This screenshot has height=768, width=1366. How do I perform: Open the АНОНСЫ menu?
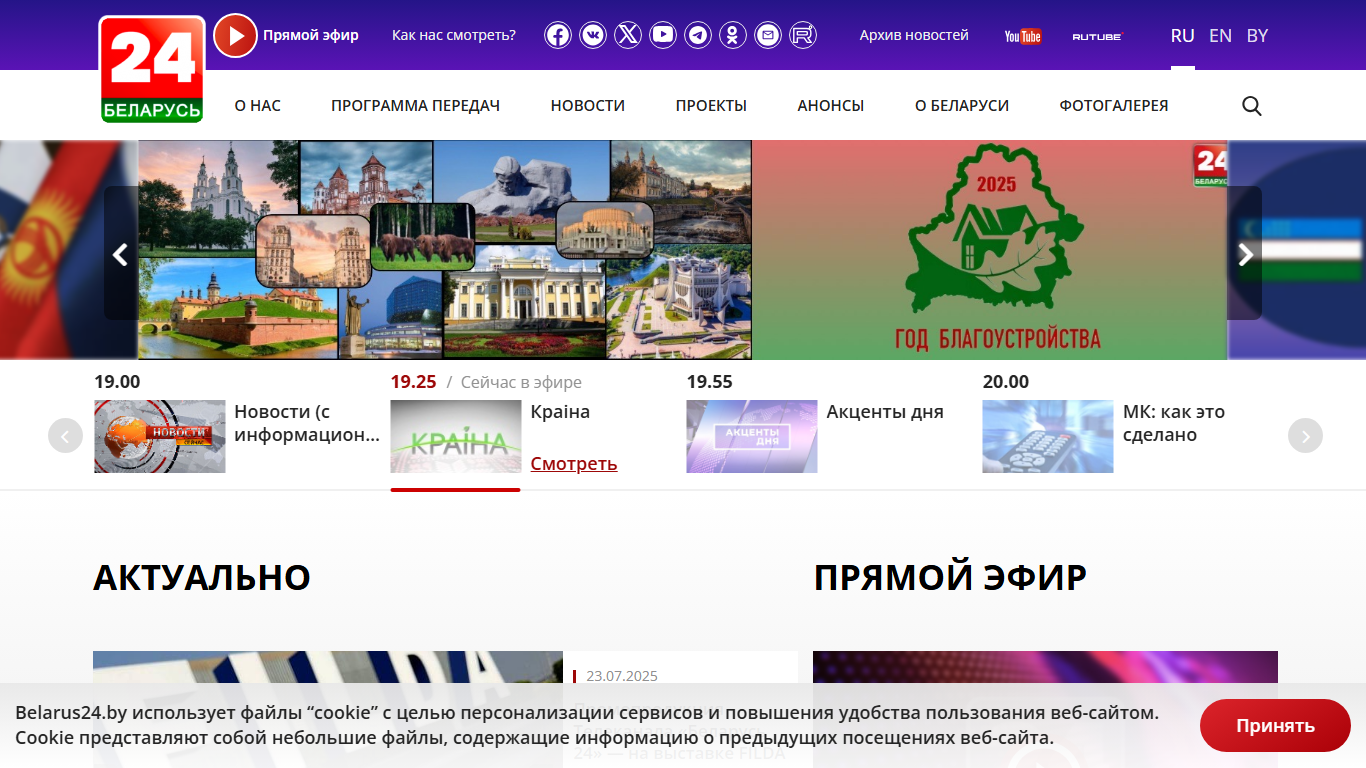pos(831,105)
